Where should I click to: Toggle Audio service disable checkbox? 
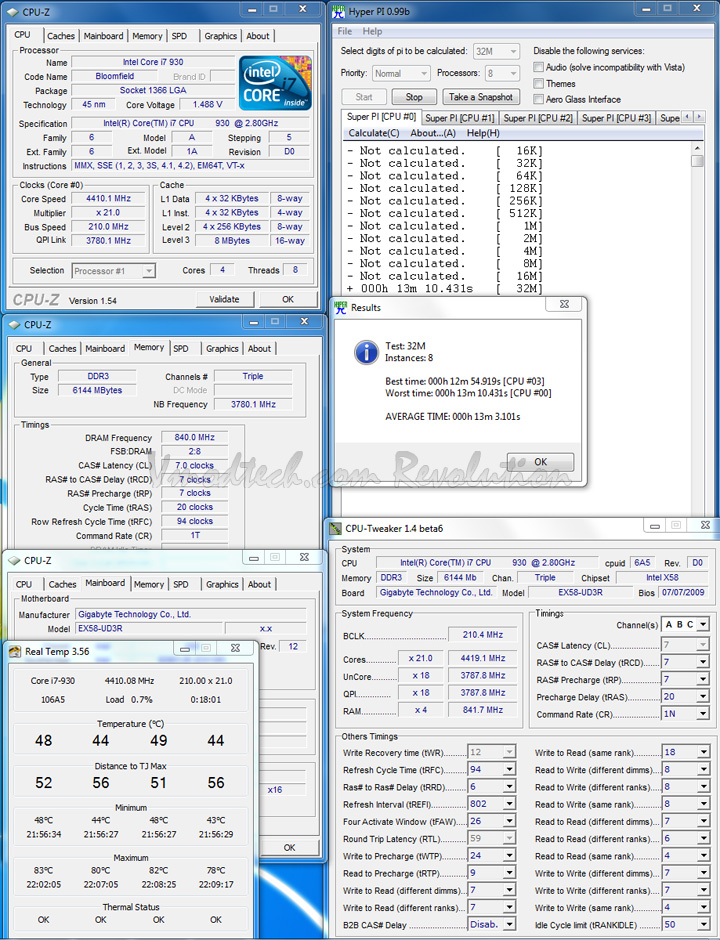(x=538, y=67)
